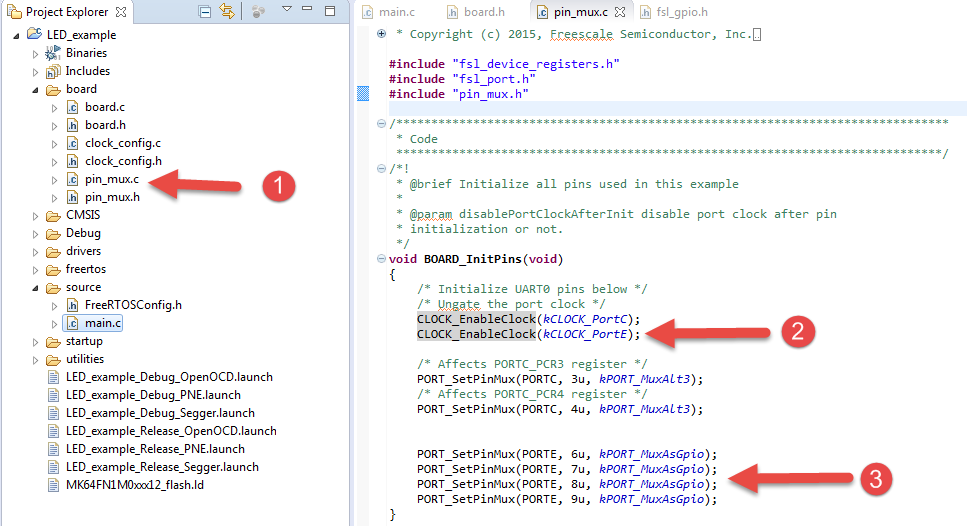The width and height of the screenshot is (967, 526).
Task: Click "fsl_port.h" include string
Action: point(494,79)
